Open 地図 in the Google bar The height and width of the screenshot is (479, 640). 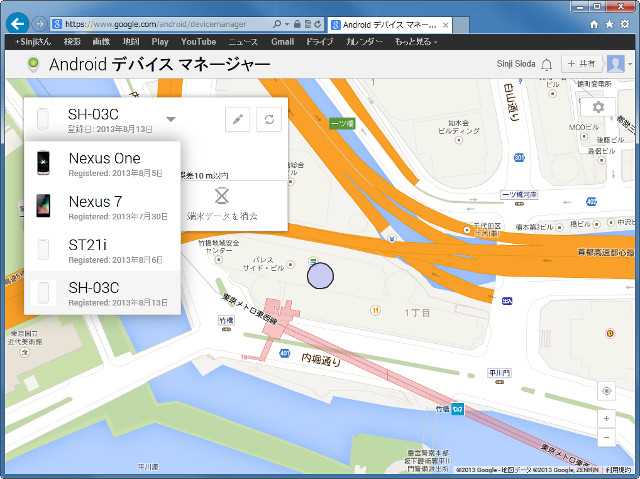(x=131, y=42)
